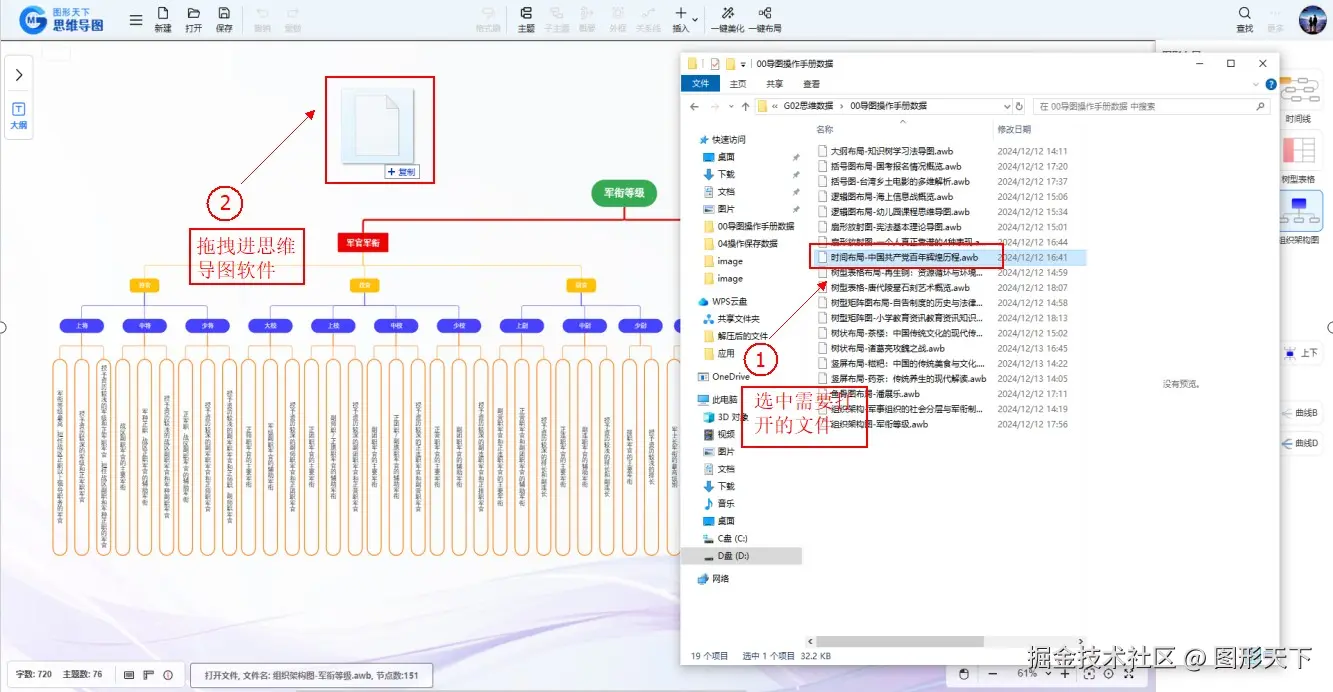The image size is (1333, 692).
Task: Select 00导图操作手册数据 folder in navigation pane
Action: pyautogui.click(x=756, y=226)
